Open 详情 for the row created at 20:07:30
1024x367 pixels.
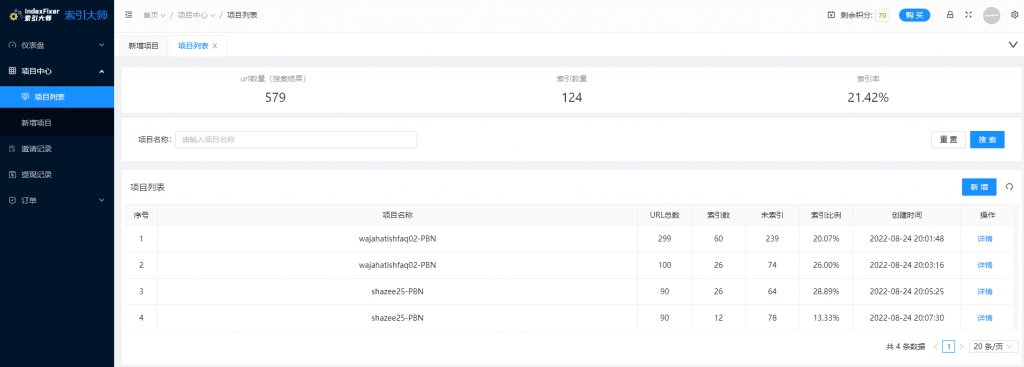pyautogui.click(x=985, y=318)
